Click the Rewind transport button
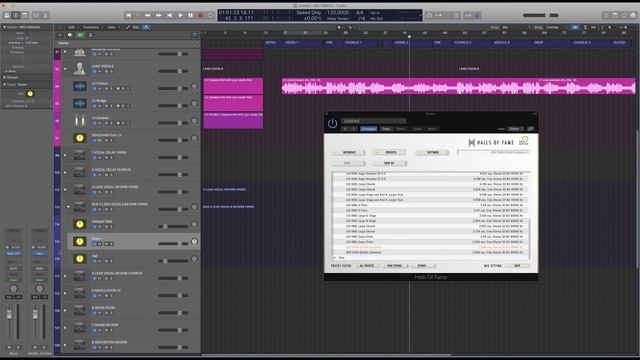The width and height of the screenshot is (640, 360). [x=147, y=16]
